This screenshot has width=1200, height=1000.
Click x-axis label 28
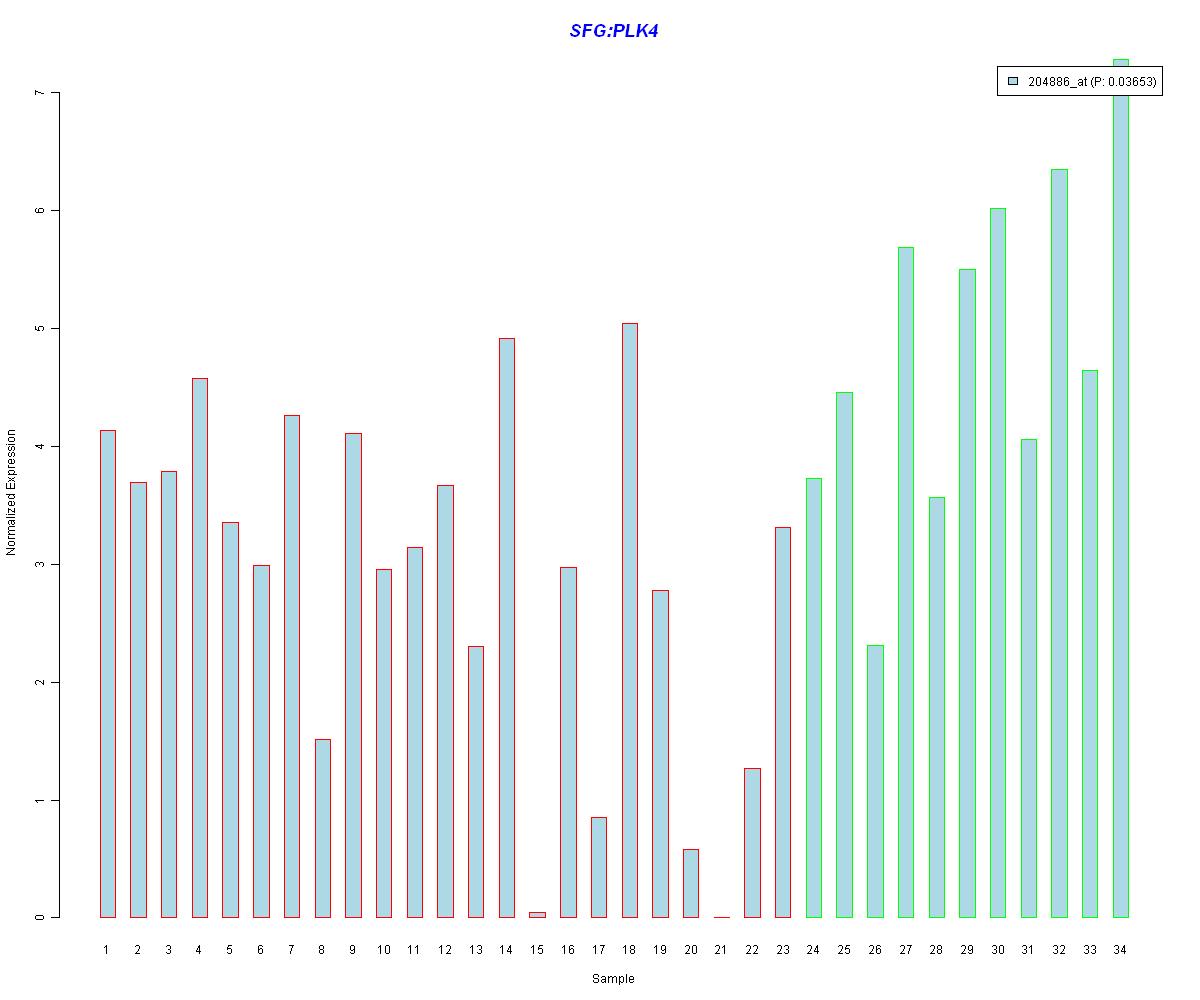[x=936, y=950]
